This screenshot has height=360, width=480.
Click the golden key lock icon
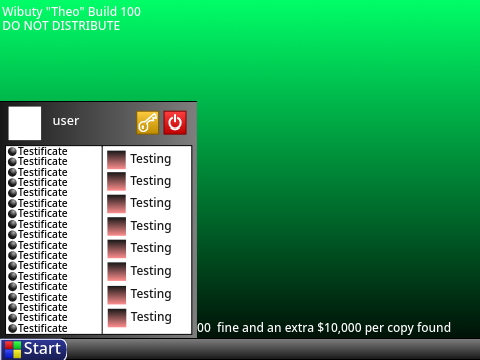(148, 123)
